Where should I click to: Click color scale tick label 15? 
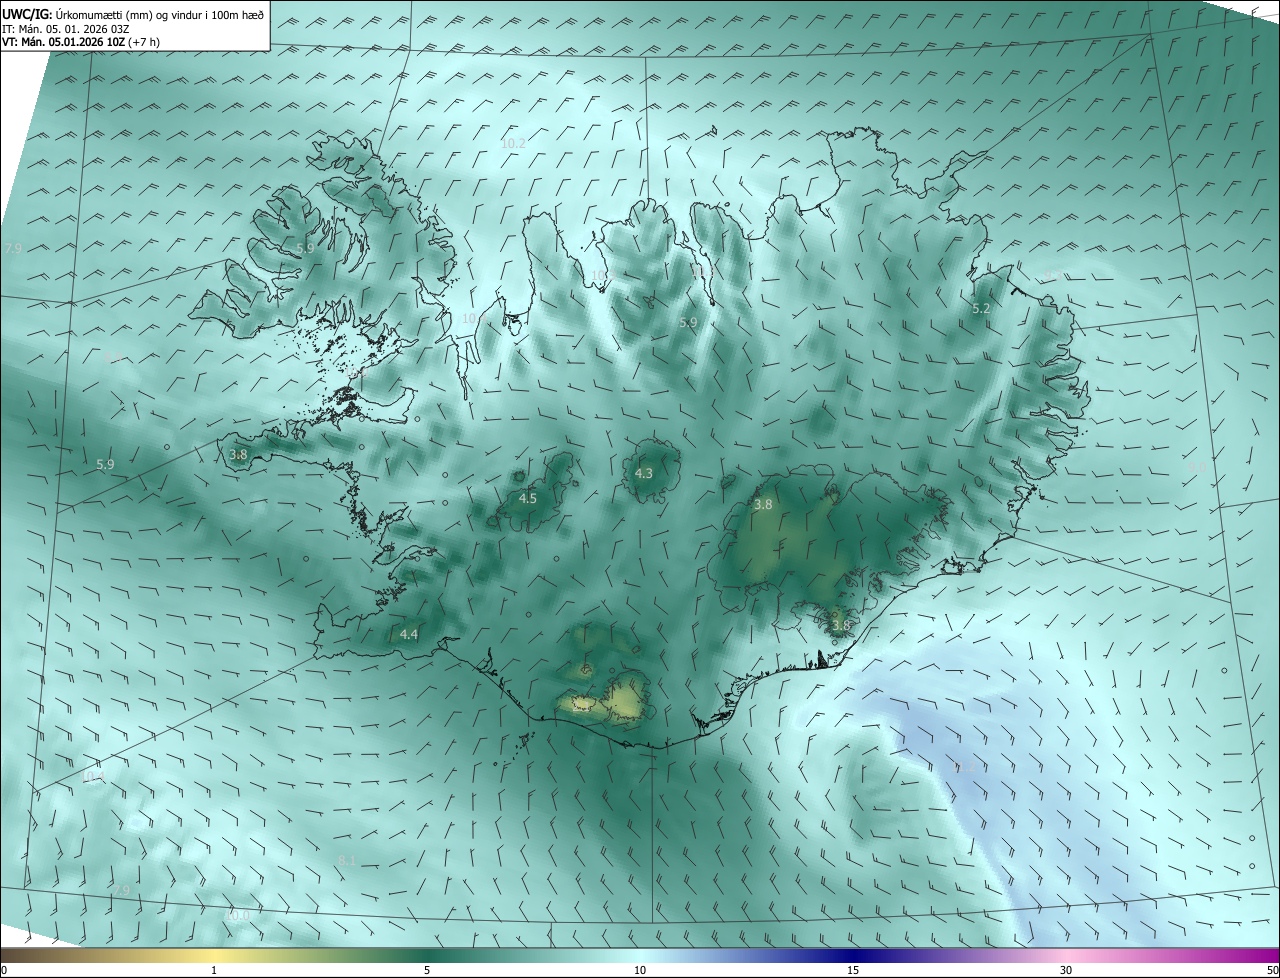(x=853, y=970)
